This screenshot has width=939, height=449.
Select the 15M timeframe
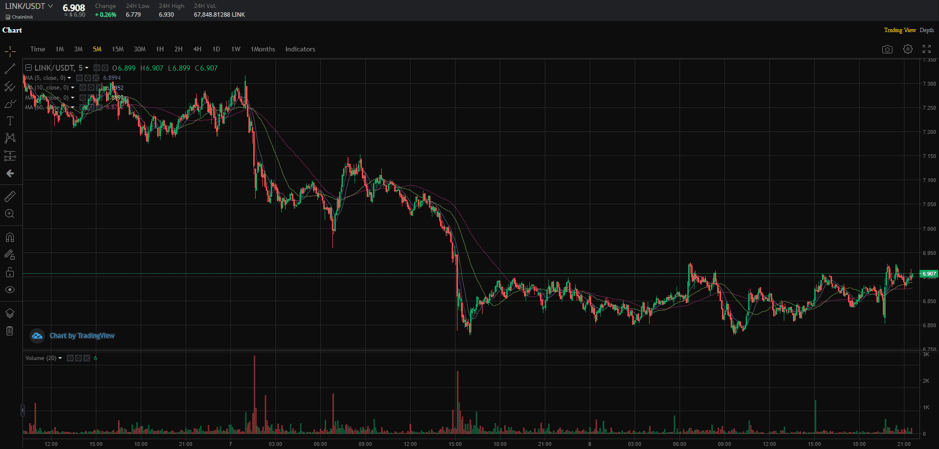[117, 49]
